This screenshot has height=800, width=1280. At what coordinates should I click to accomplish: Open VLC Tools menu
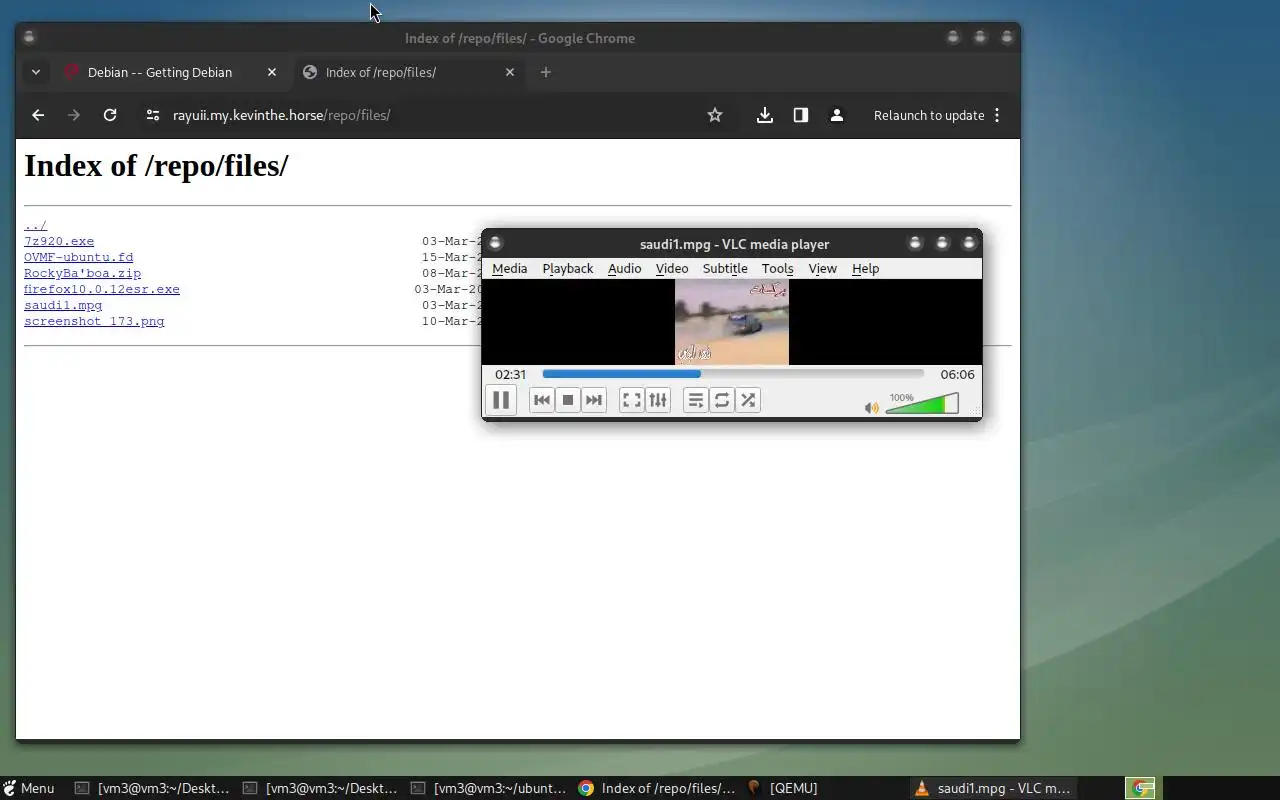[x=777, y=268]
